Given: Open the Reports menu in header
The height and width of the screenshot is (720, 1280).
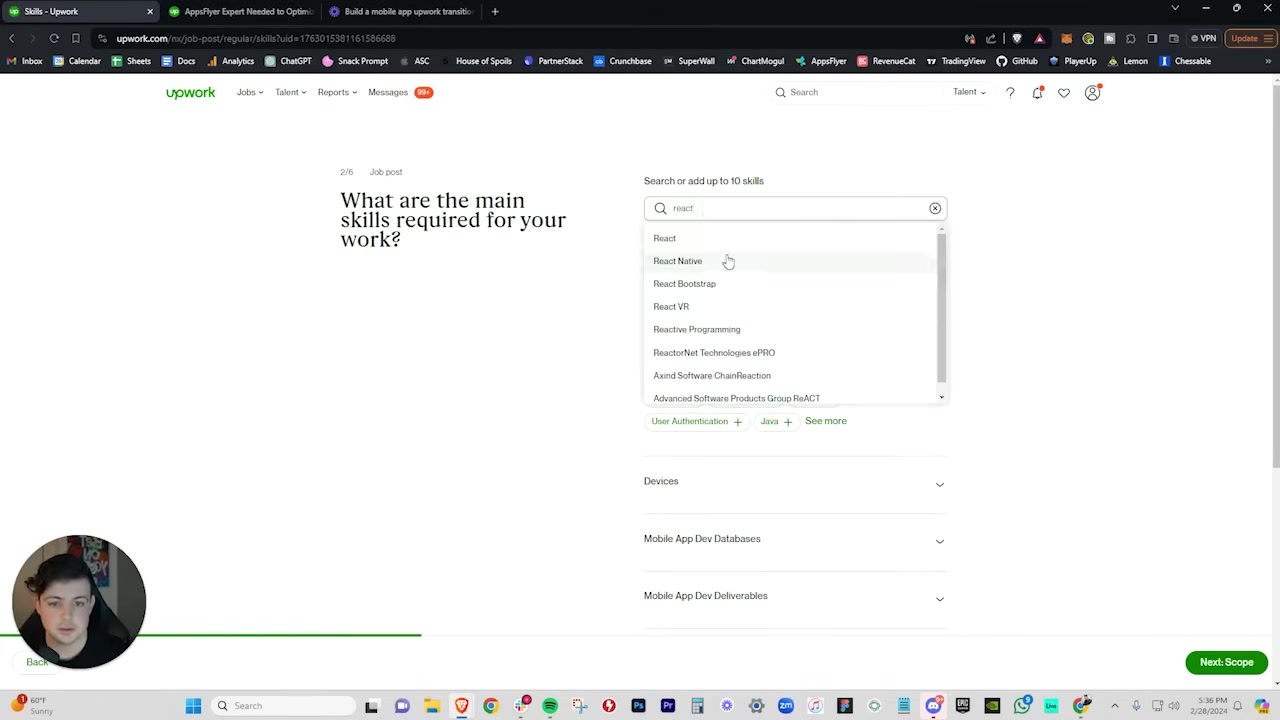Looking at the screenshot, I should click(x=337, y=92).
